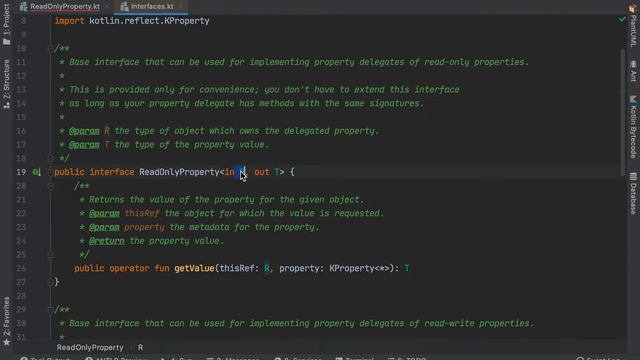
Task: Click the return type T on line 26
Action: (x=407, y=269)
